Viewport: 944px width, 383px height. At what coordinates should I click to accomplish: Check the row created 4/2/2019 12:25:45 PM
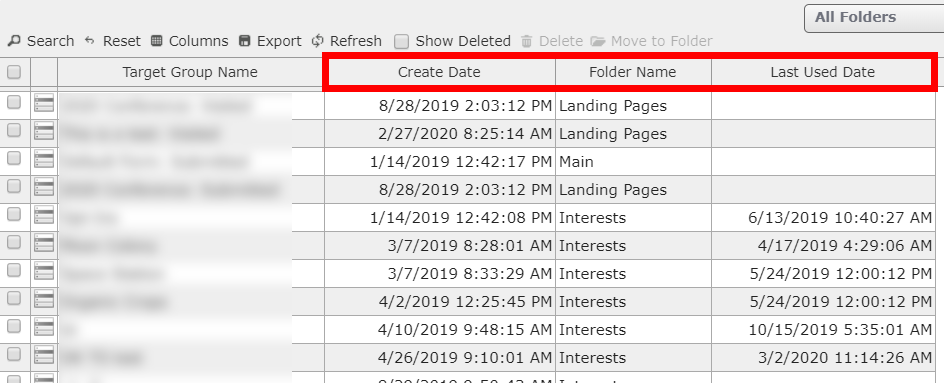point(14,298)
